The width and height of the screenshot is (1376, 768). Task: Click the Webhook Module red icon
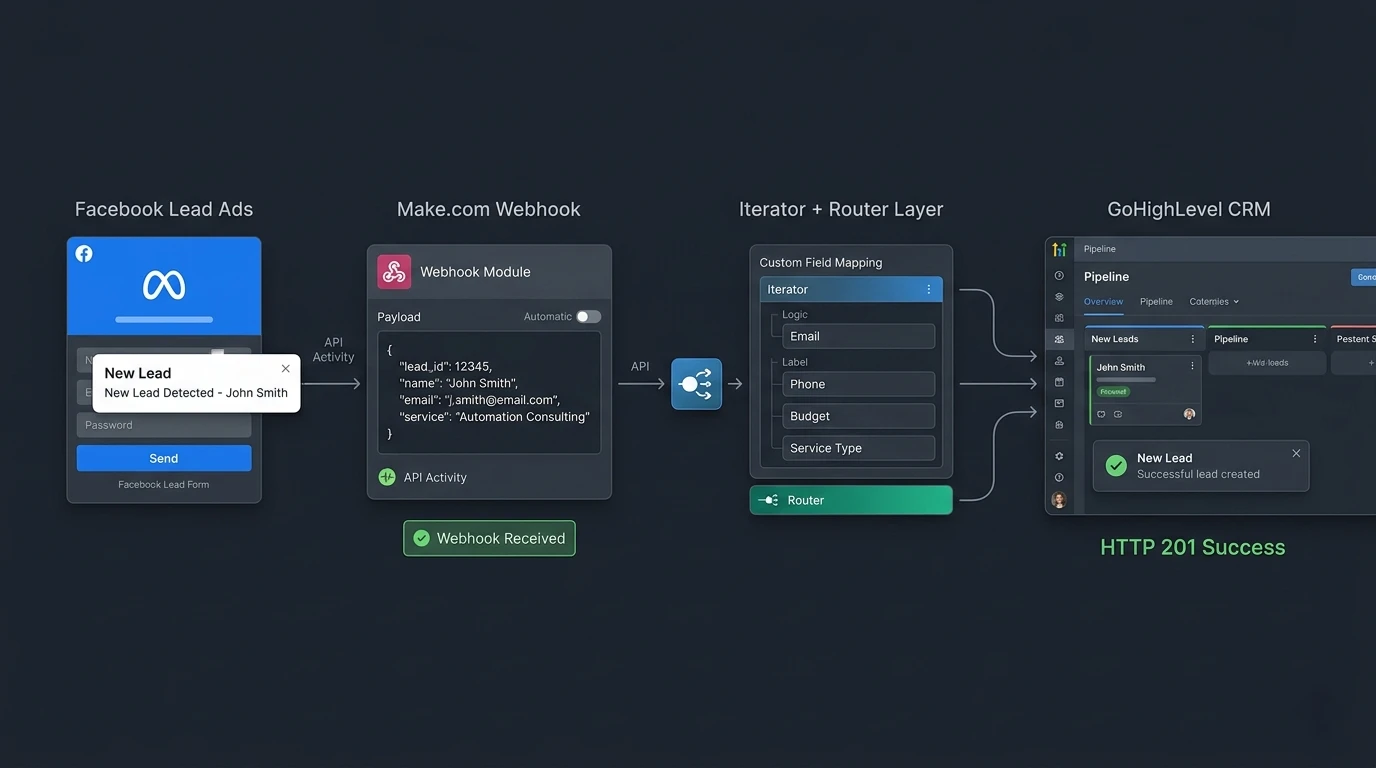pos(394,272)
